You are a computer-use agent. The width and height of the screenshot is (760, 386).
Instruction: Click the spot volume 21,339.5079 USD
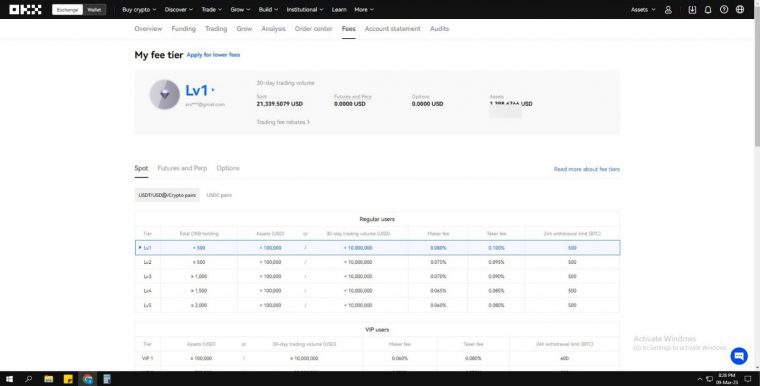280,104
